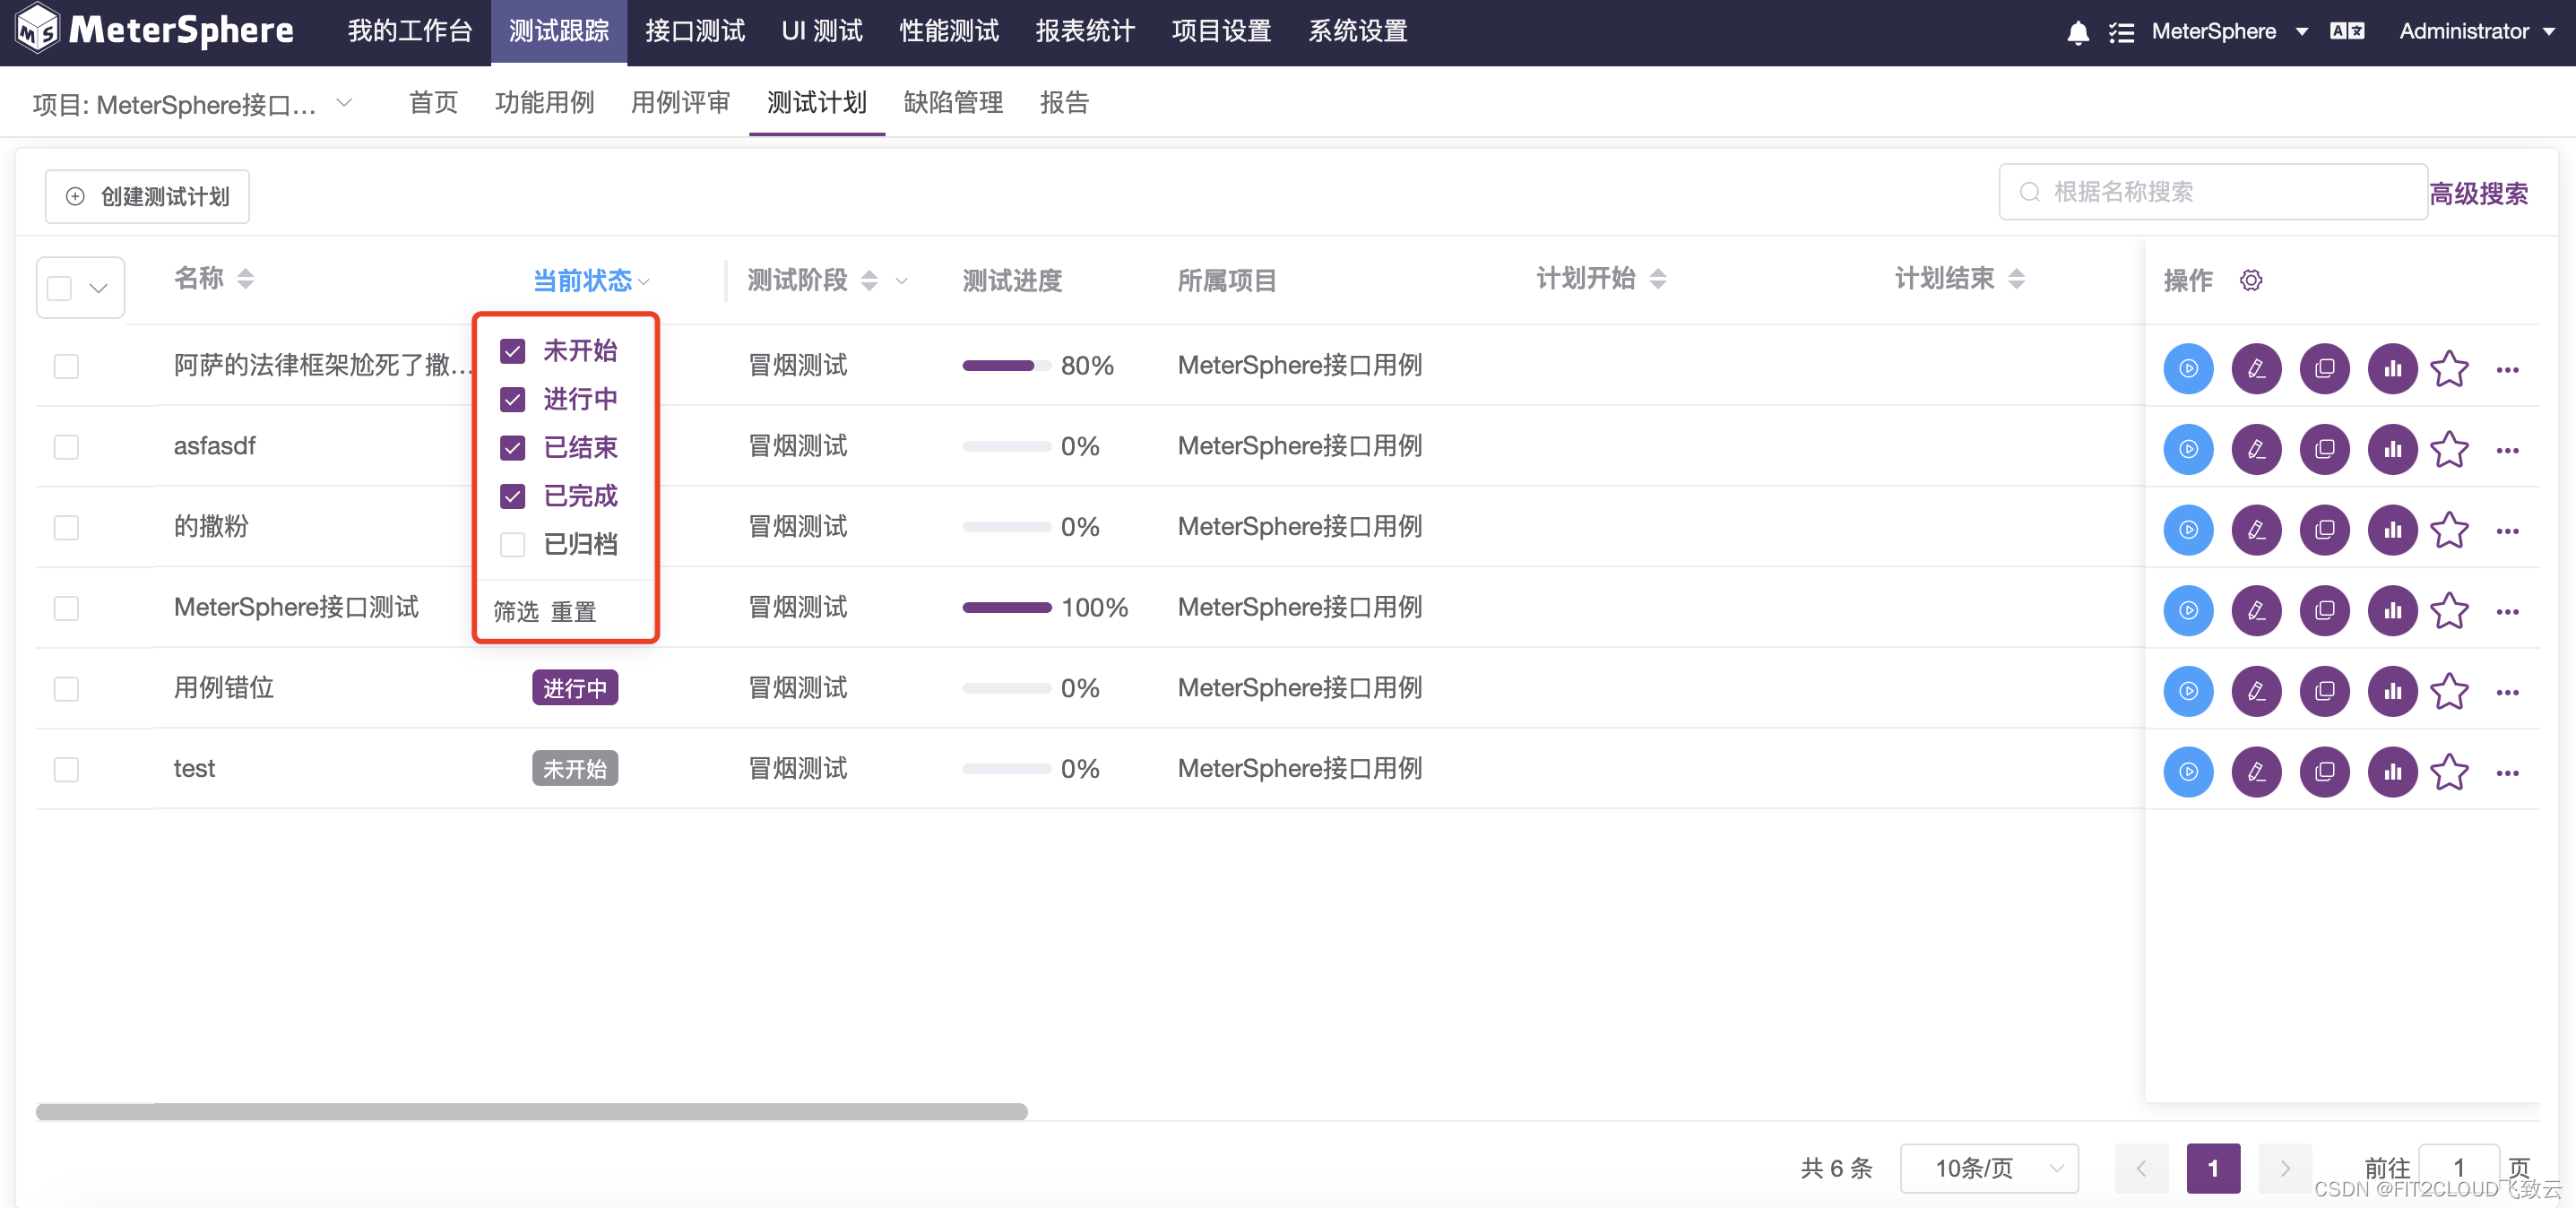Click the language switch icon
Image resolution: width=2576 pixels, height=1208 pixels.
tap(2346, 31)
